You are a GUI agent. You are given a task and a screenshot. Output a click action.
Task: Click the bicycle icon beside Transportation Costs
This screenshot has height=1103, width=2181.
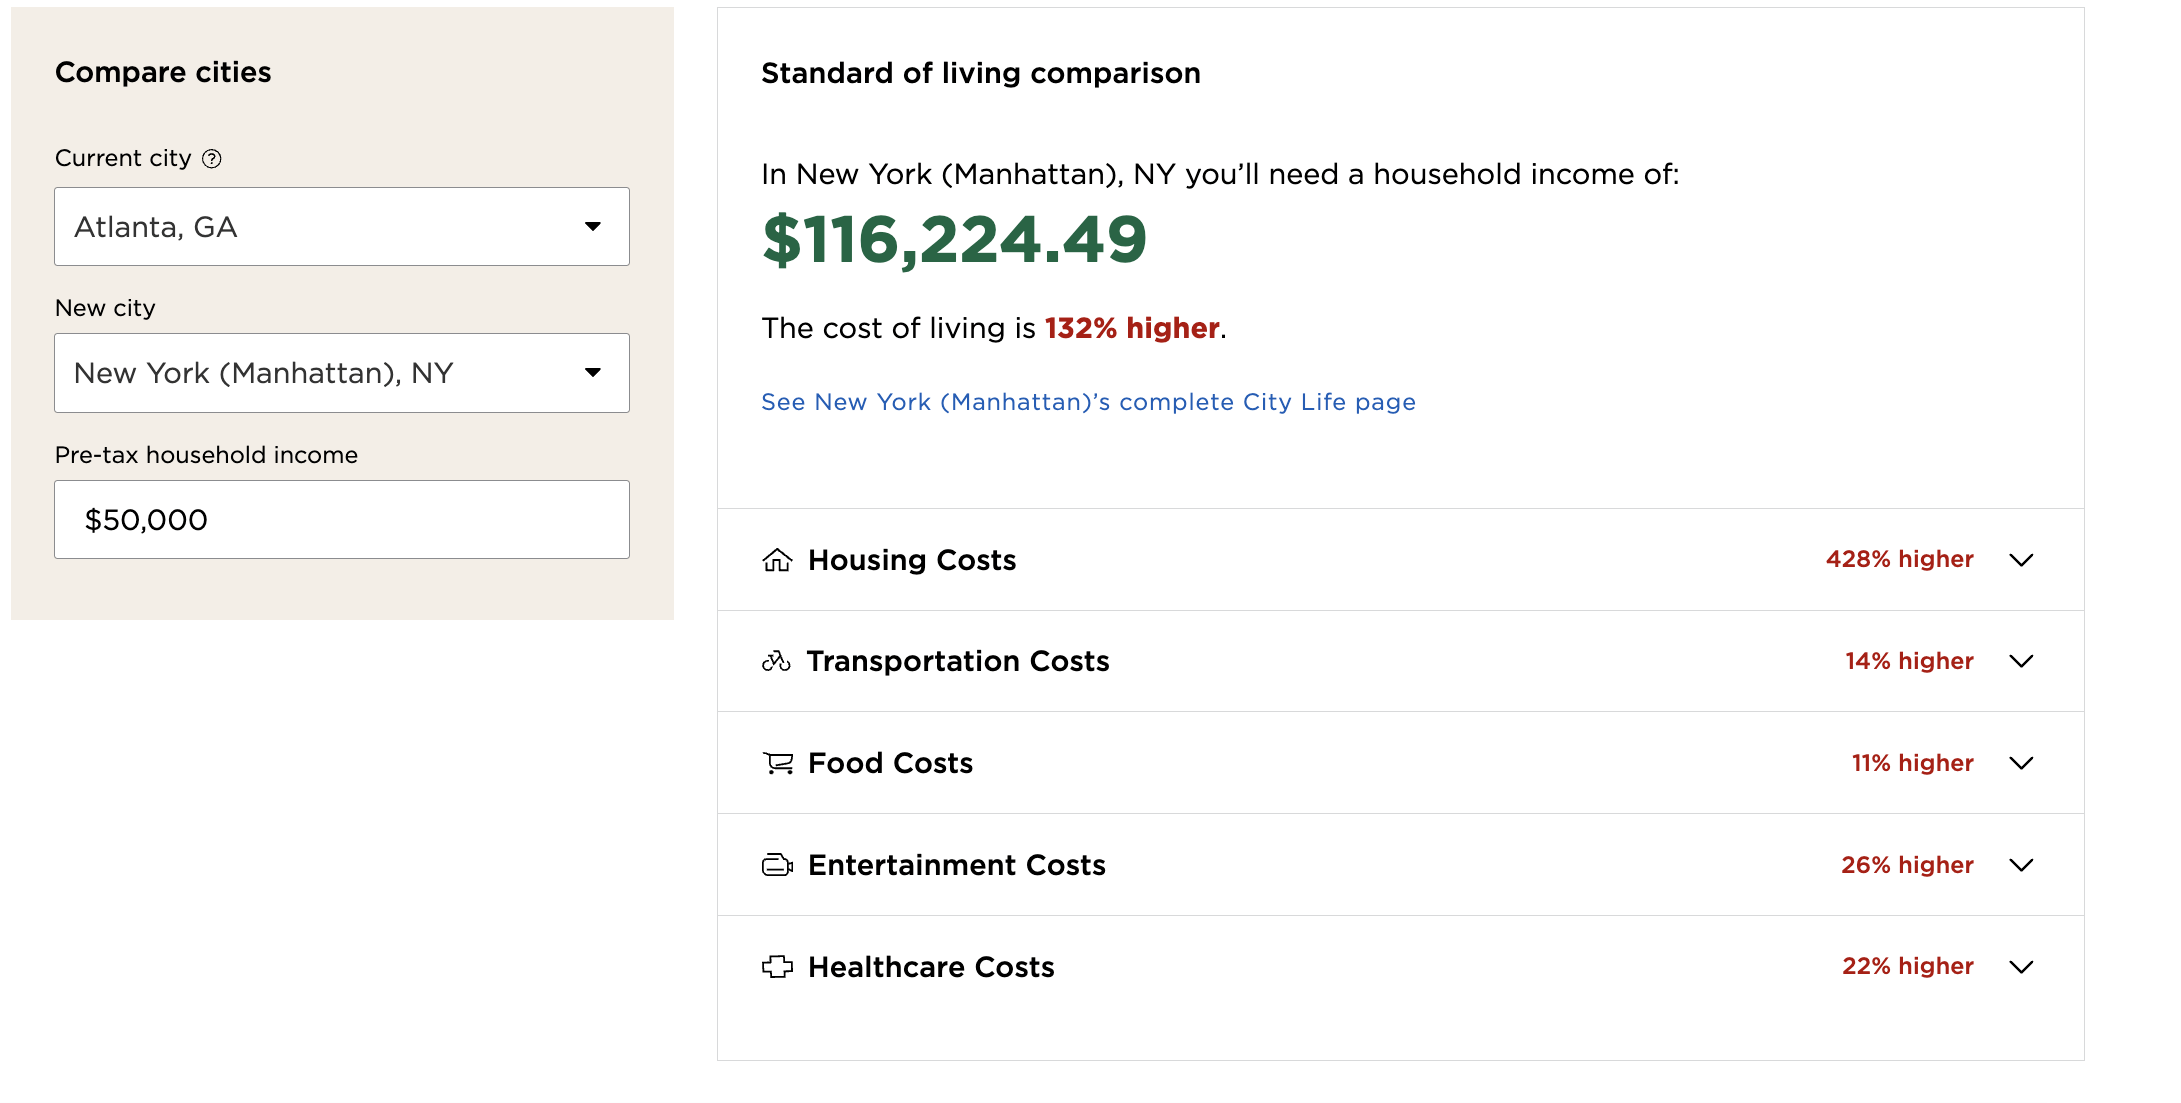(776, 661)
